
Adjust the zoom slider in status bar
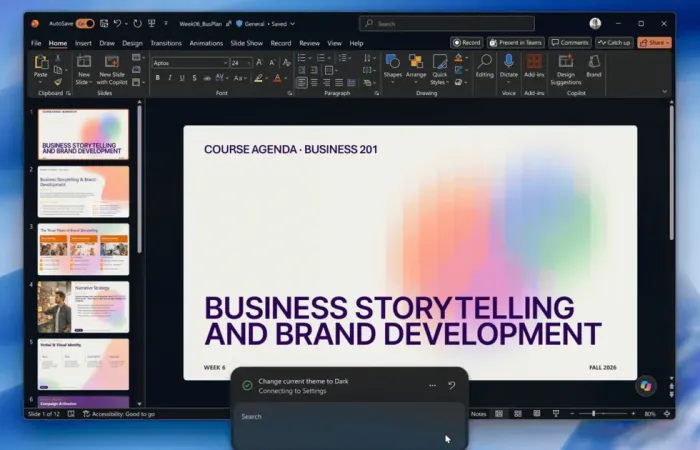point(602,414)
